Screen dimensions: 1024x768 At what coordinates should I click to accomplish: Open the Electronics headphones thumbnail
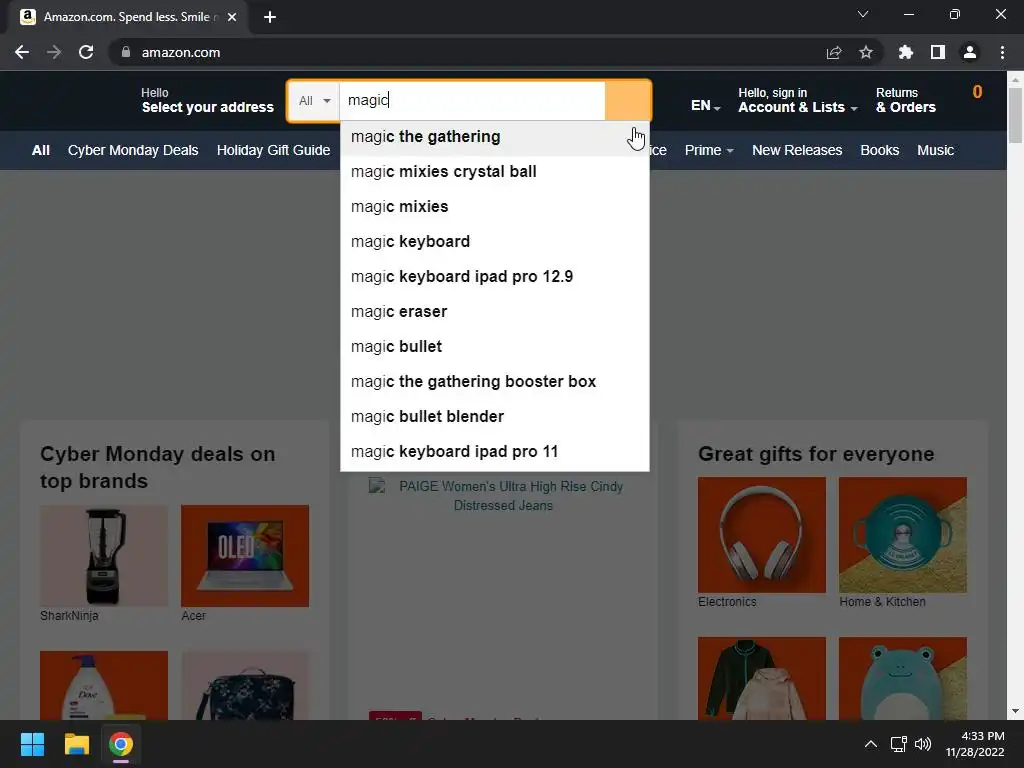point(761,535)
